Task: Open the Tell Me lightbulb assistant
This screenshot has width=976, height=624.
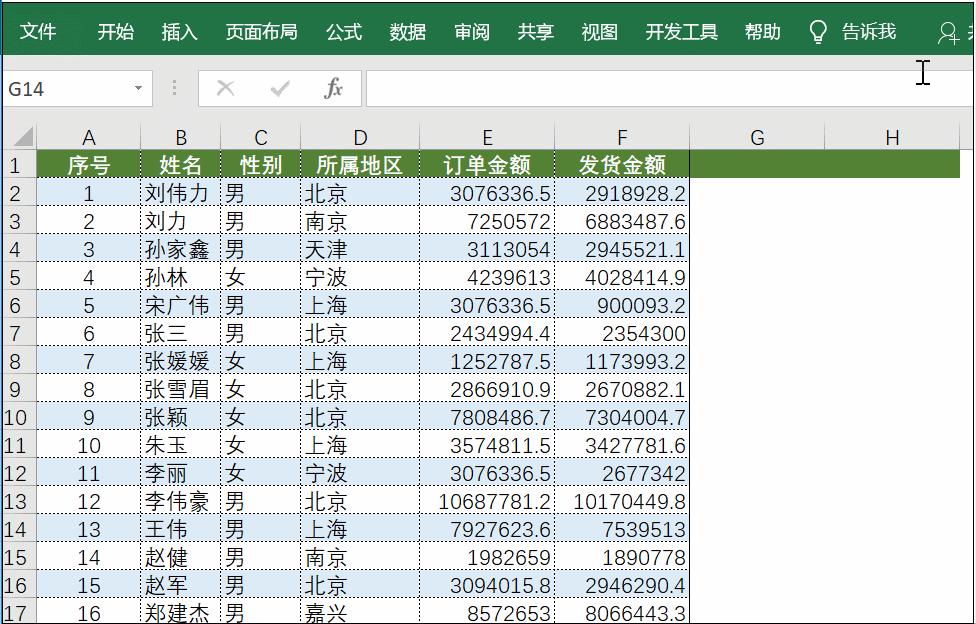Action: (818, 30)
